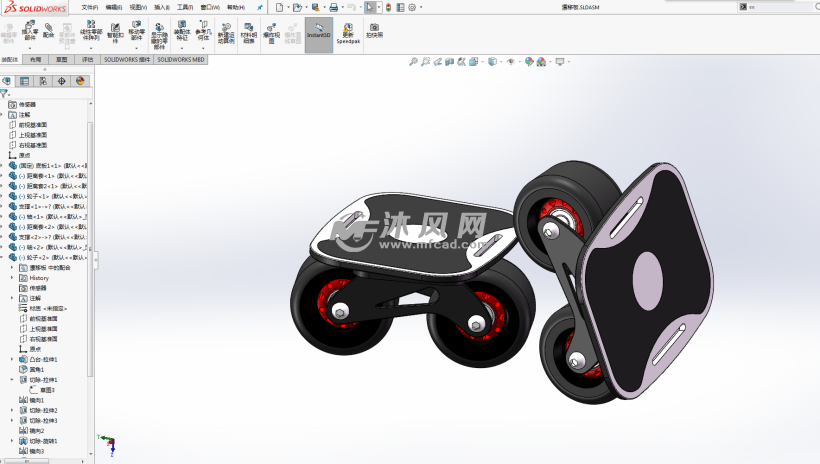Select 凸台-拉伸1 feature in tree
Image resolution: width=820 pixels, height=464 pixels.
tap(43, 359)
